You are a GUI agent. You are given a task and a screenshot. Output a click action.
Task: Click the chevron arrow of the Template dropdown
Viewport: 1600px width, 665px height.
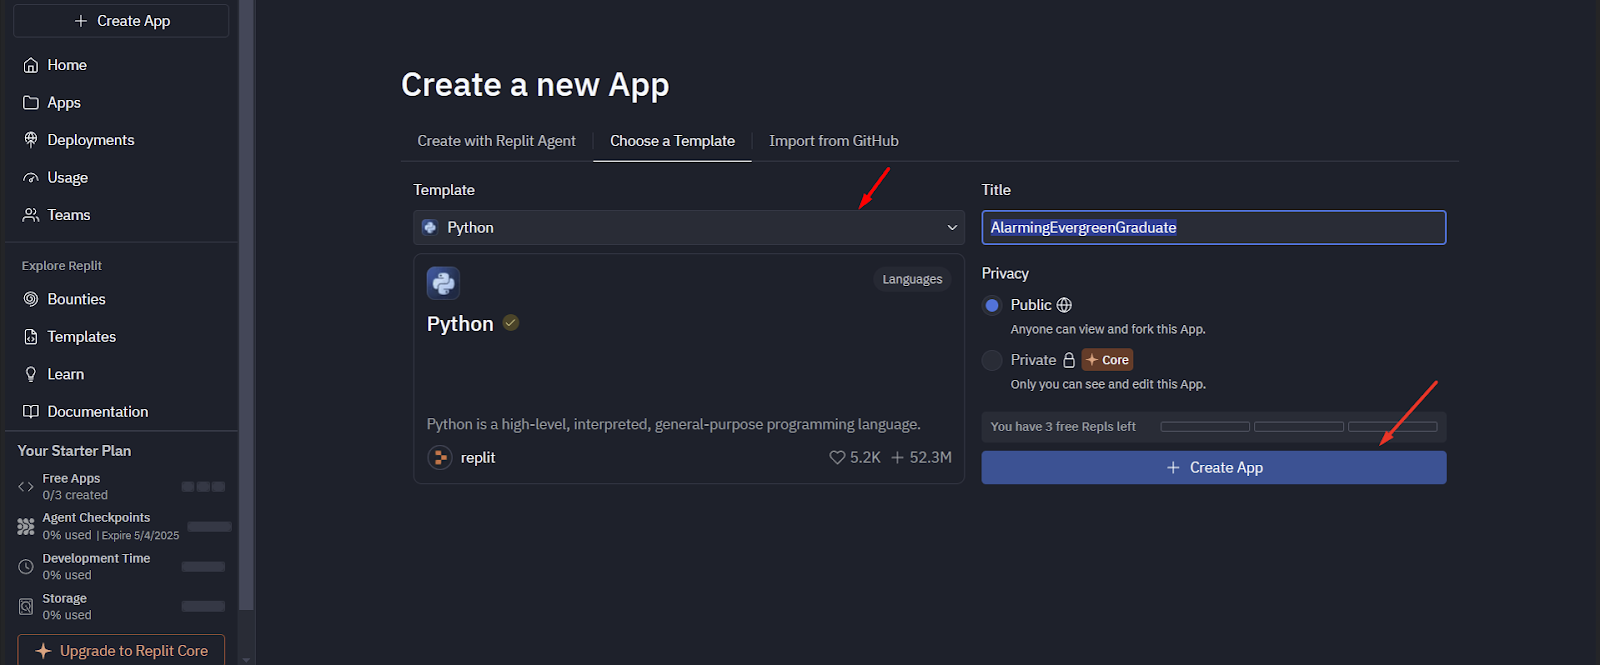coord(952,228)
